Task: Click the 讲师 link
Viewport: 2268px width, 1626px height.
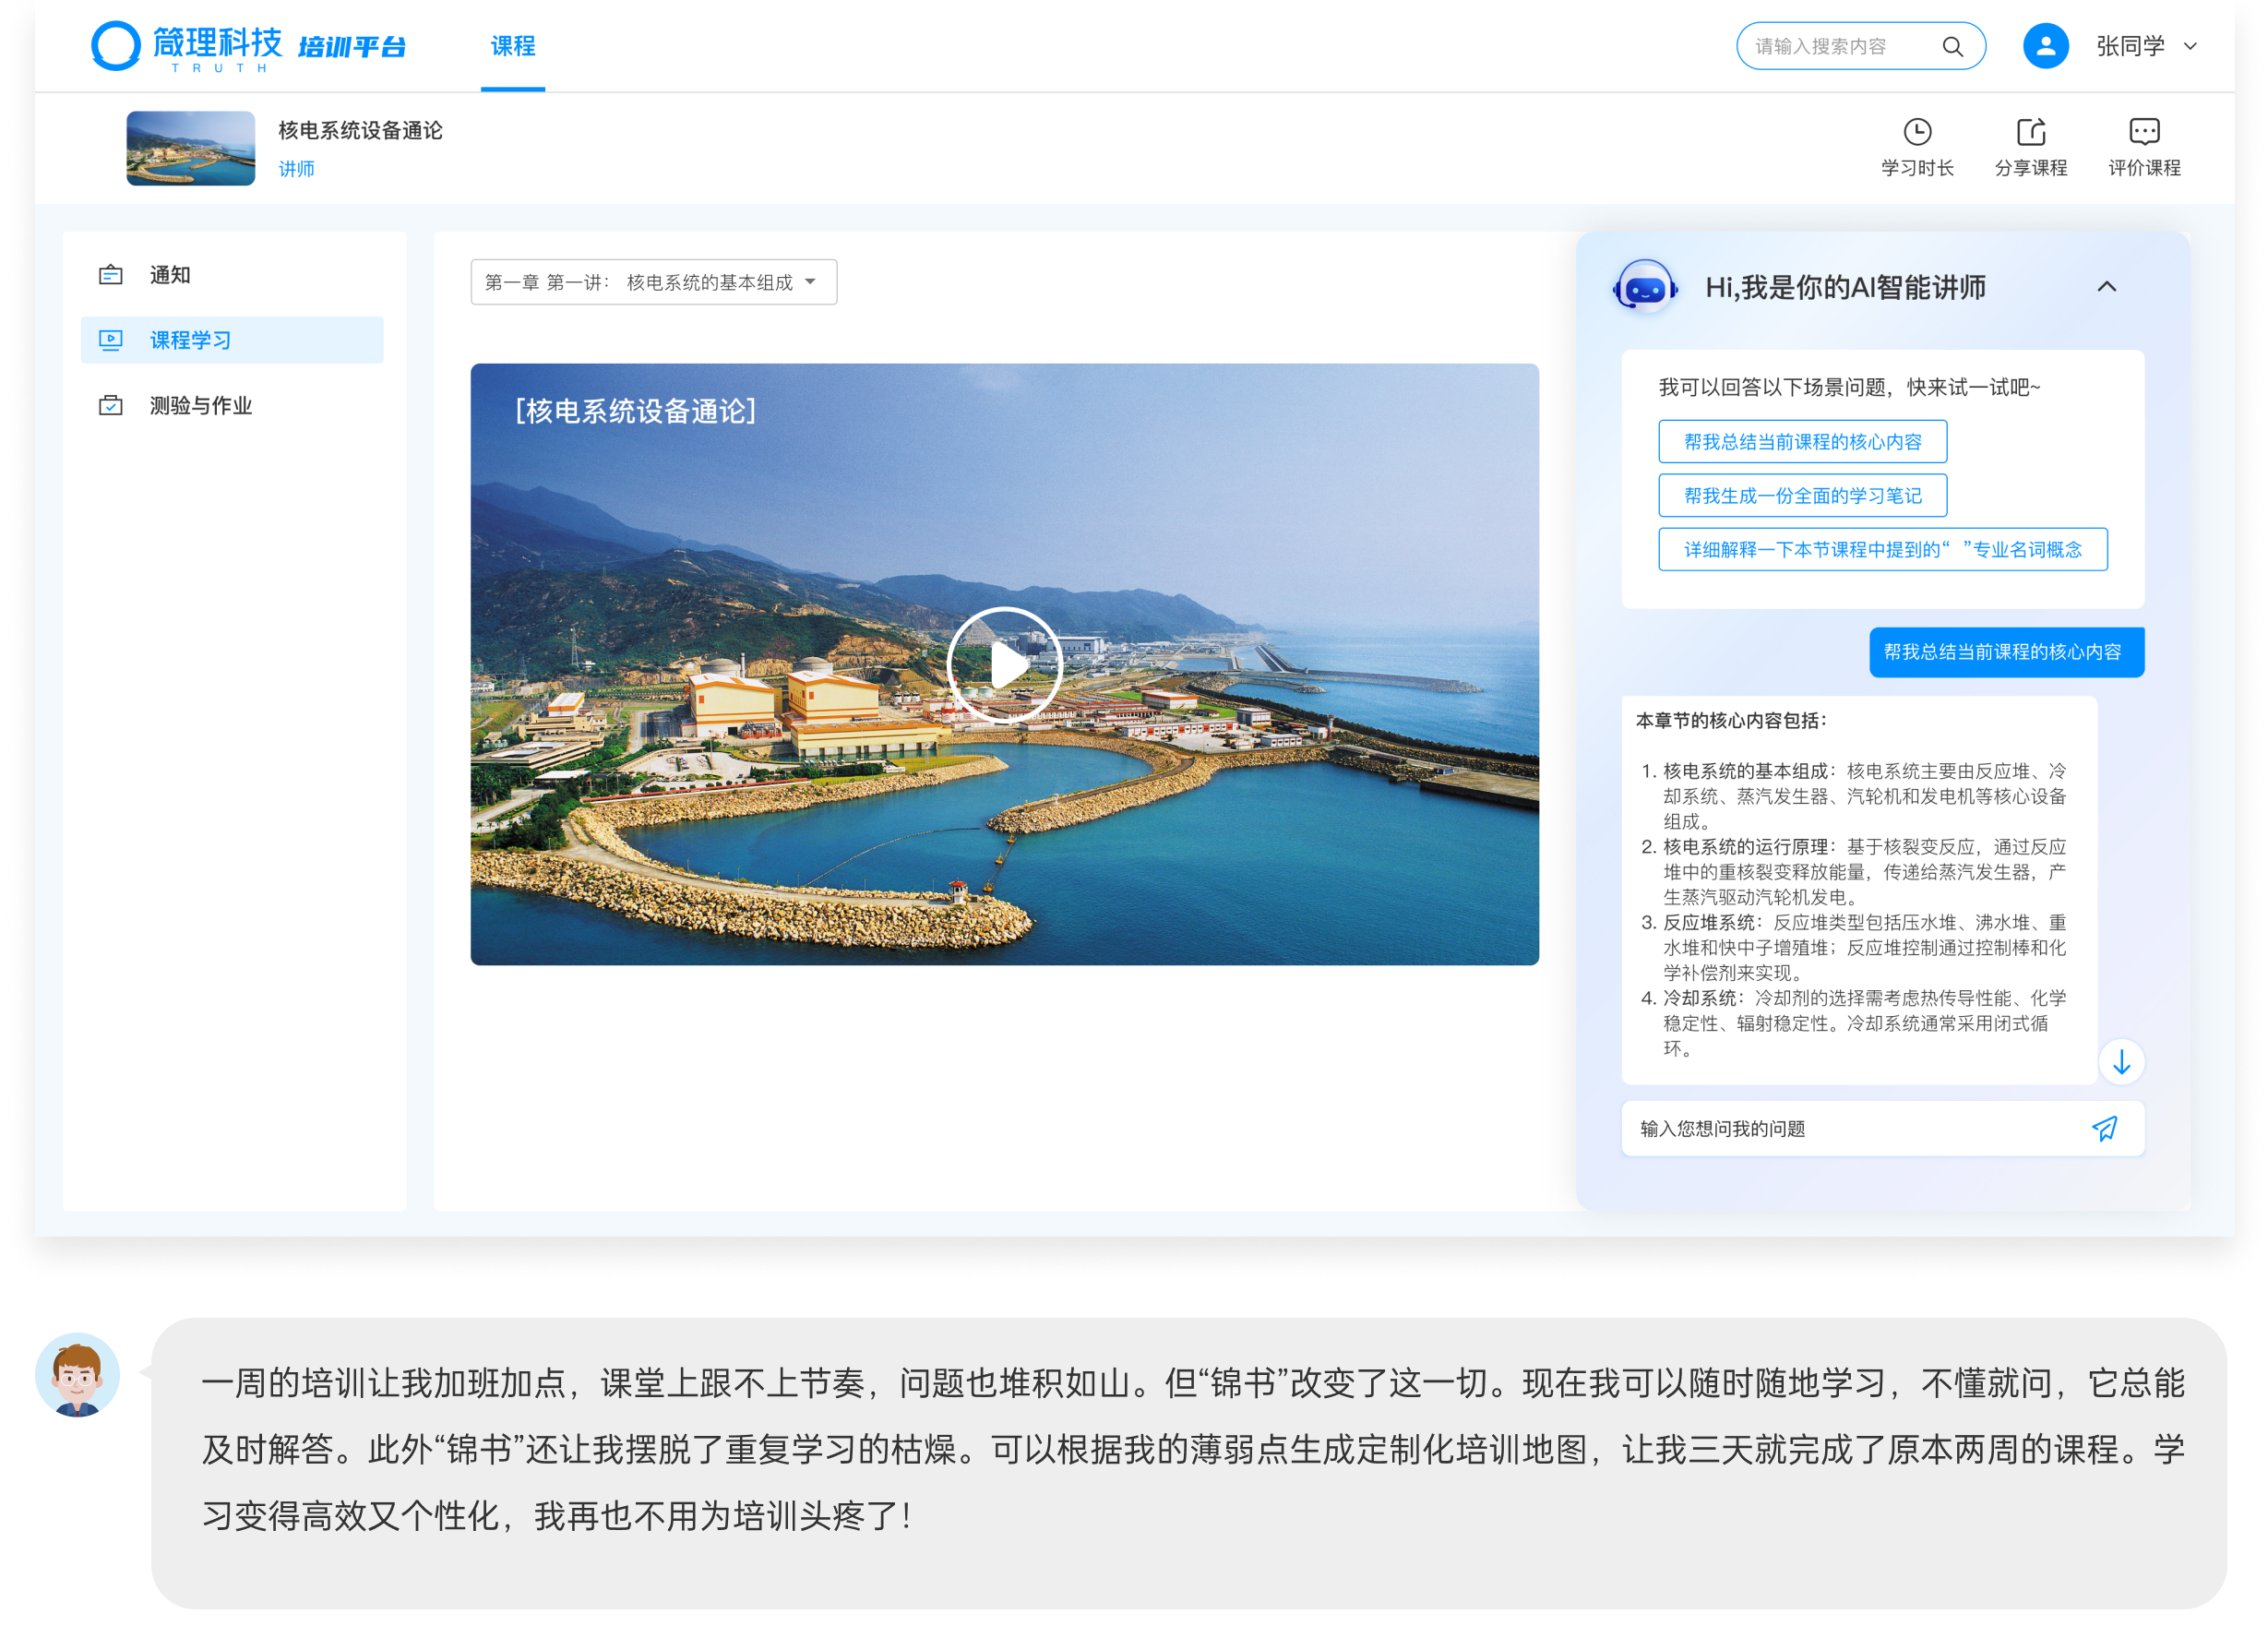Action: pos(296,169)
